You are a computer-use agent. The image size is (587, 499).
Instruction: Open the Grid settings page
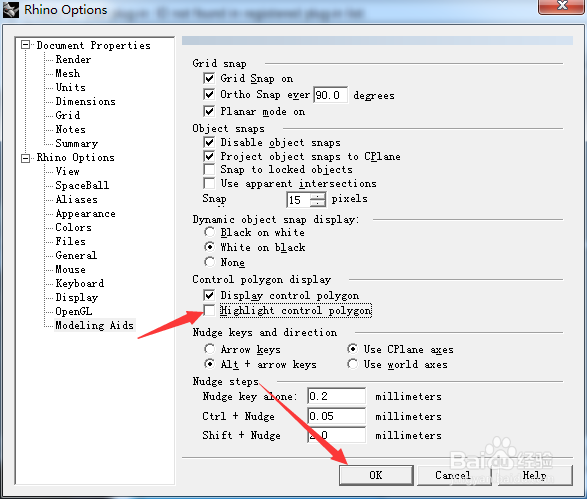point(67,115)
